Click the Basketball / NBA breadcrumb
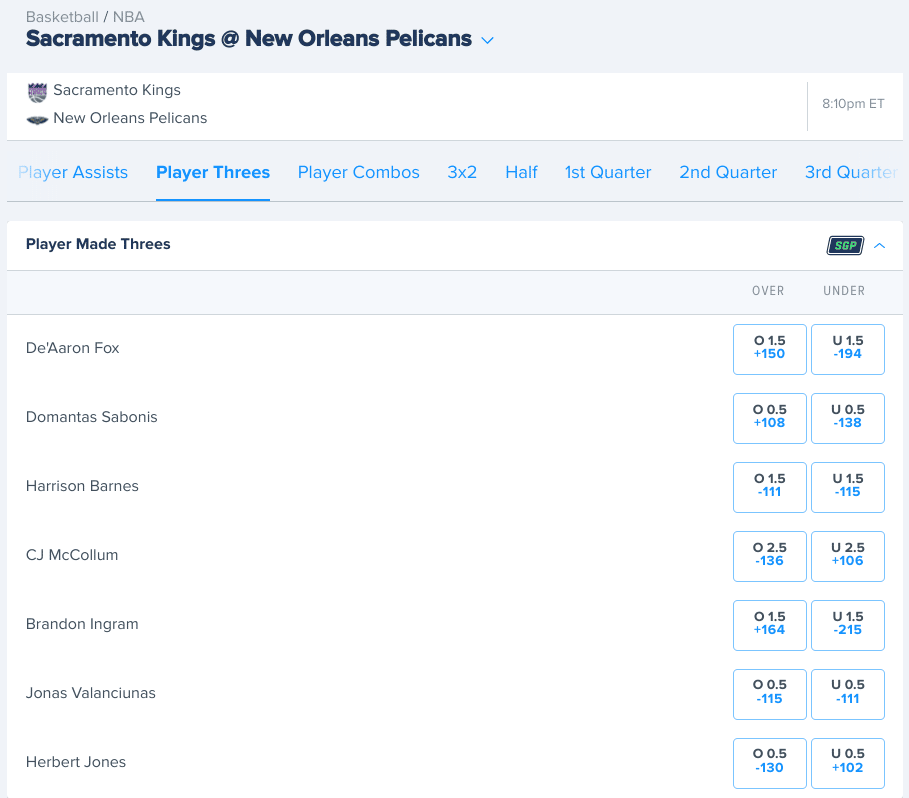909x798 pixels. 85,17
